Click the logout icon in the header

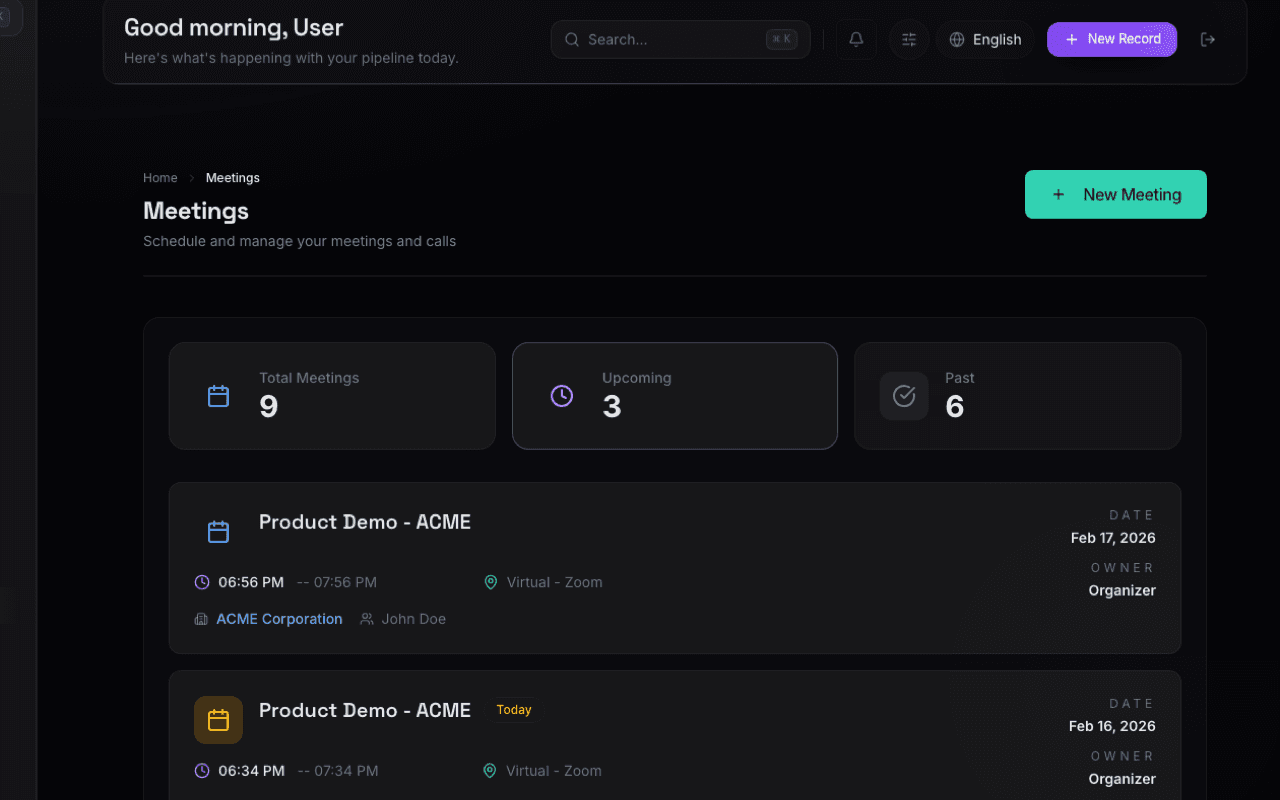tap(1207, 39)
